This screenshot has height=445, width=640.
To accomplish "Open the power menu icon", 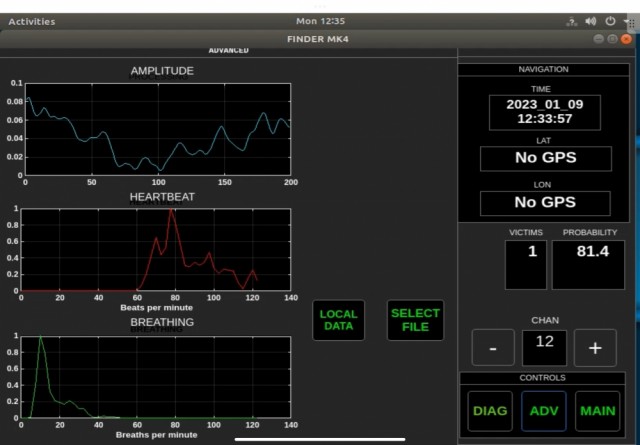I will pos(610,21).
